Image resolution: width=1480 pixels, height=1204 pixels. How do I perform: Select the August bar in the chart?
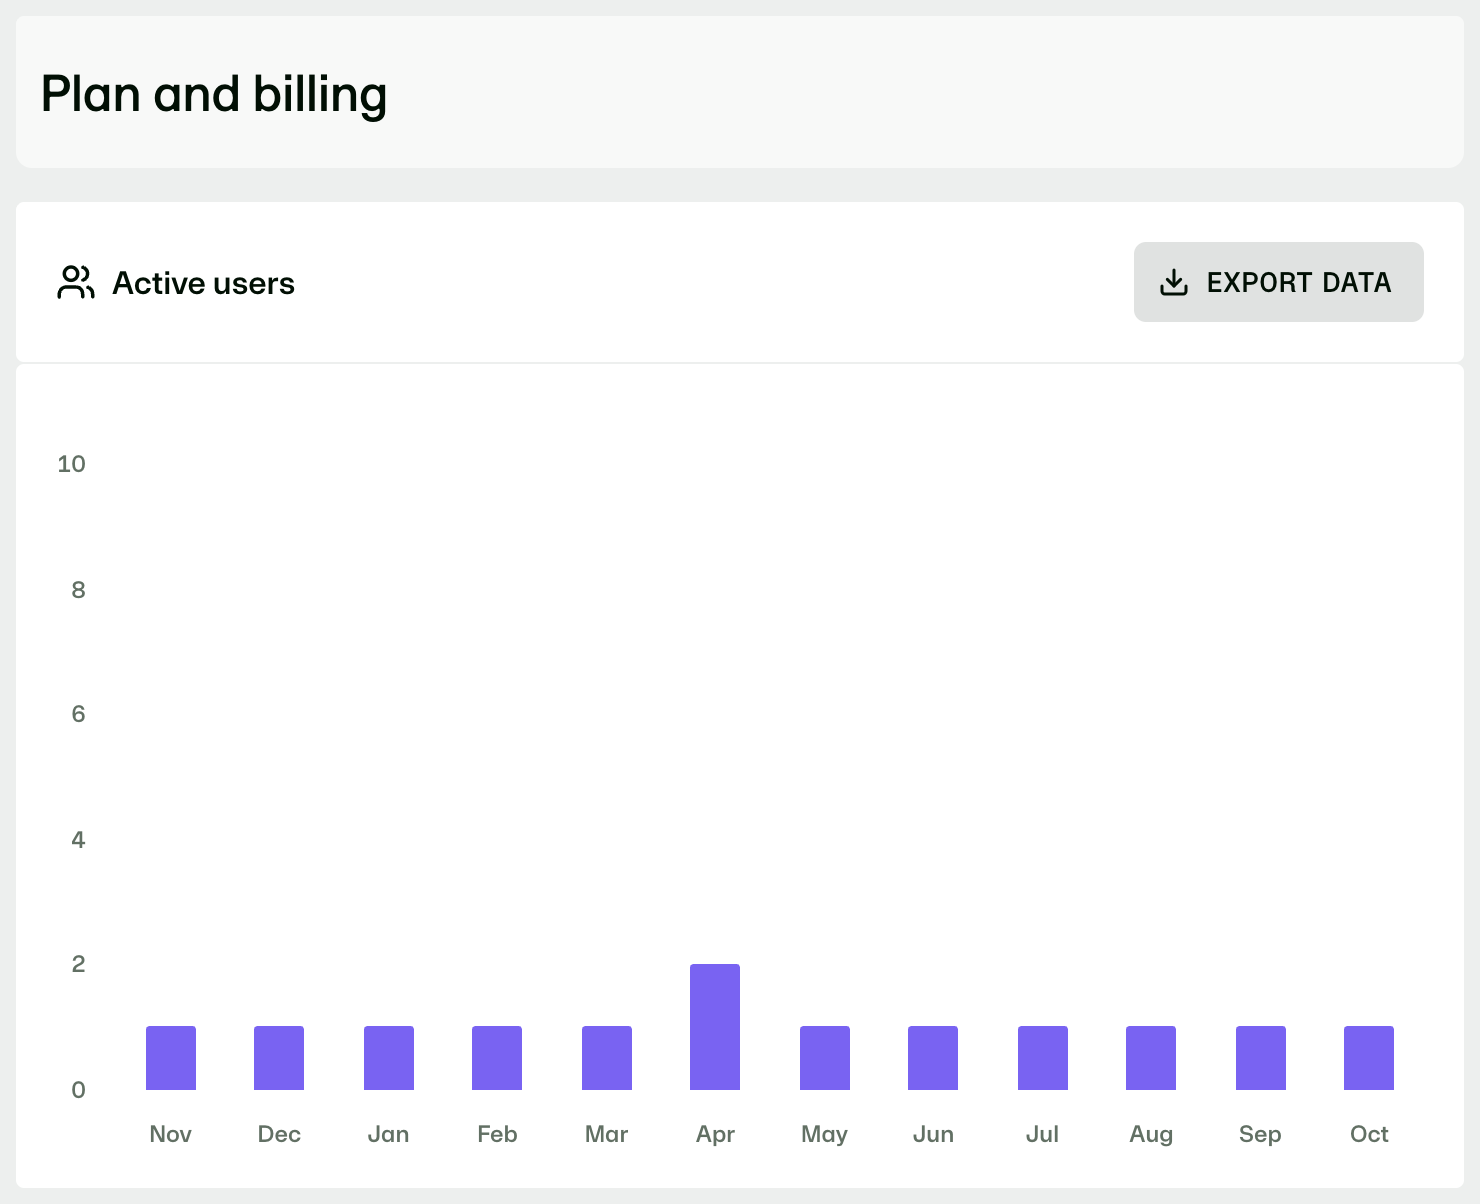click(x=1151, y=1058)
